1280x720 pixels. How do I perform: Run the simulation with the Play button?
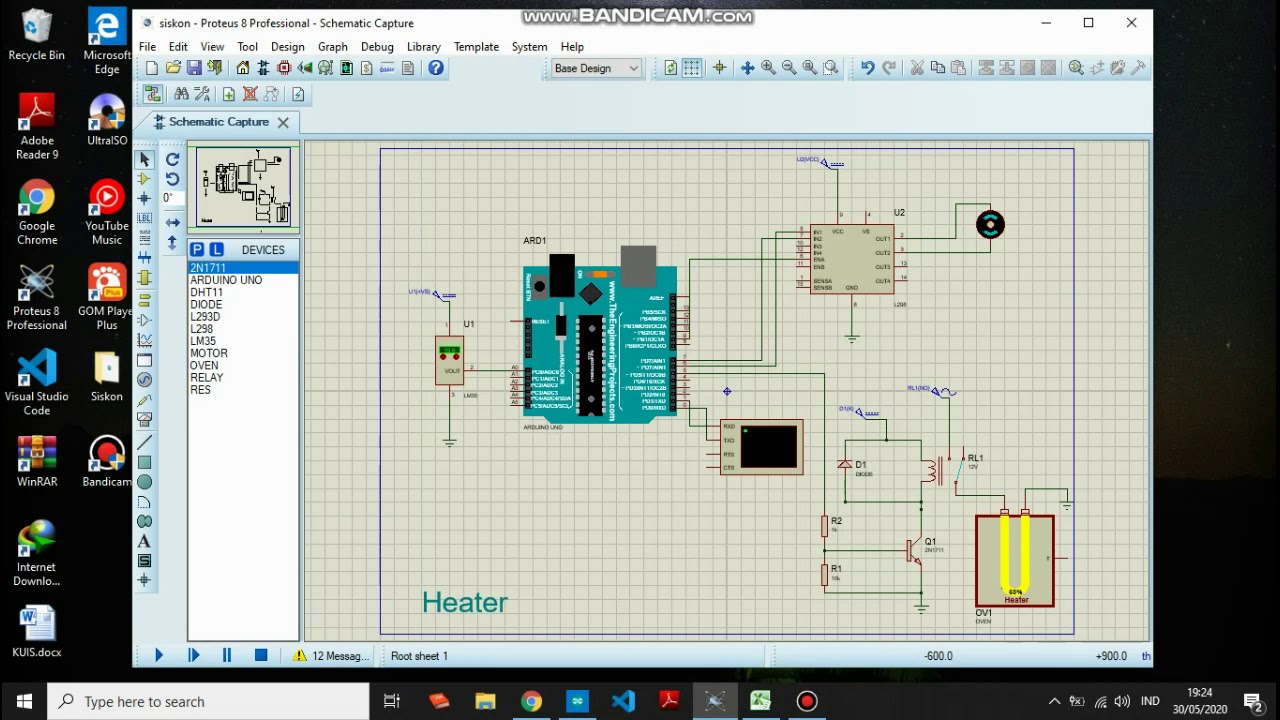click(x=158, y=655)
